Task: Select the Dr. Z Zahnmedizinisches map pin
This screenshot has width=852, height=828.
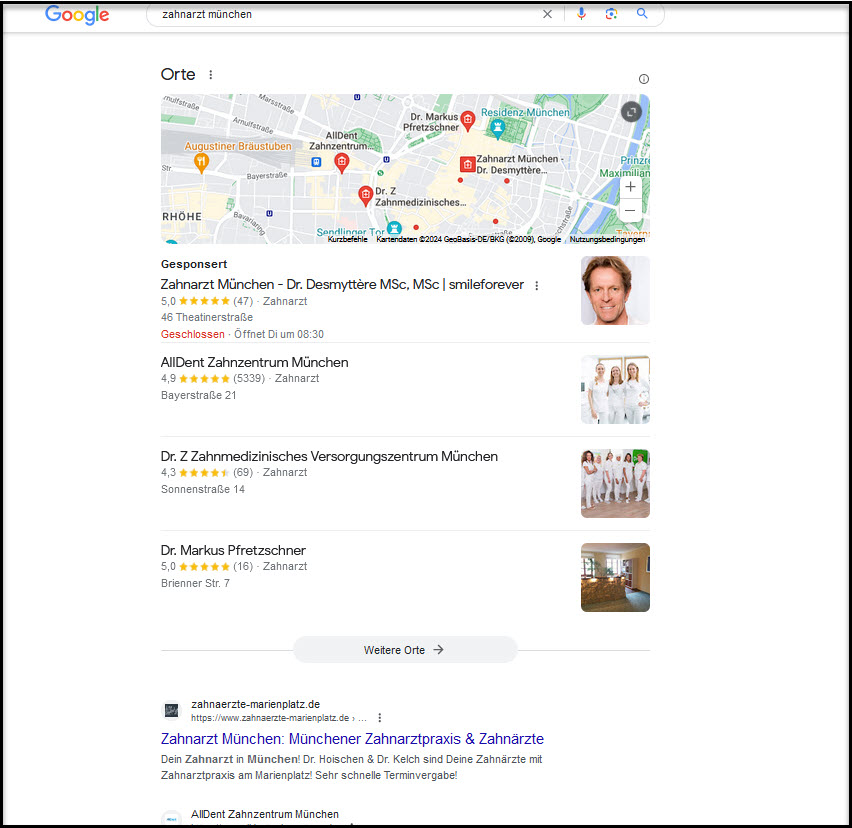Action: click(366, 196)
